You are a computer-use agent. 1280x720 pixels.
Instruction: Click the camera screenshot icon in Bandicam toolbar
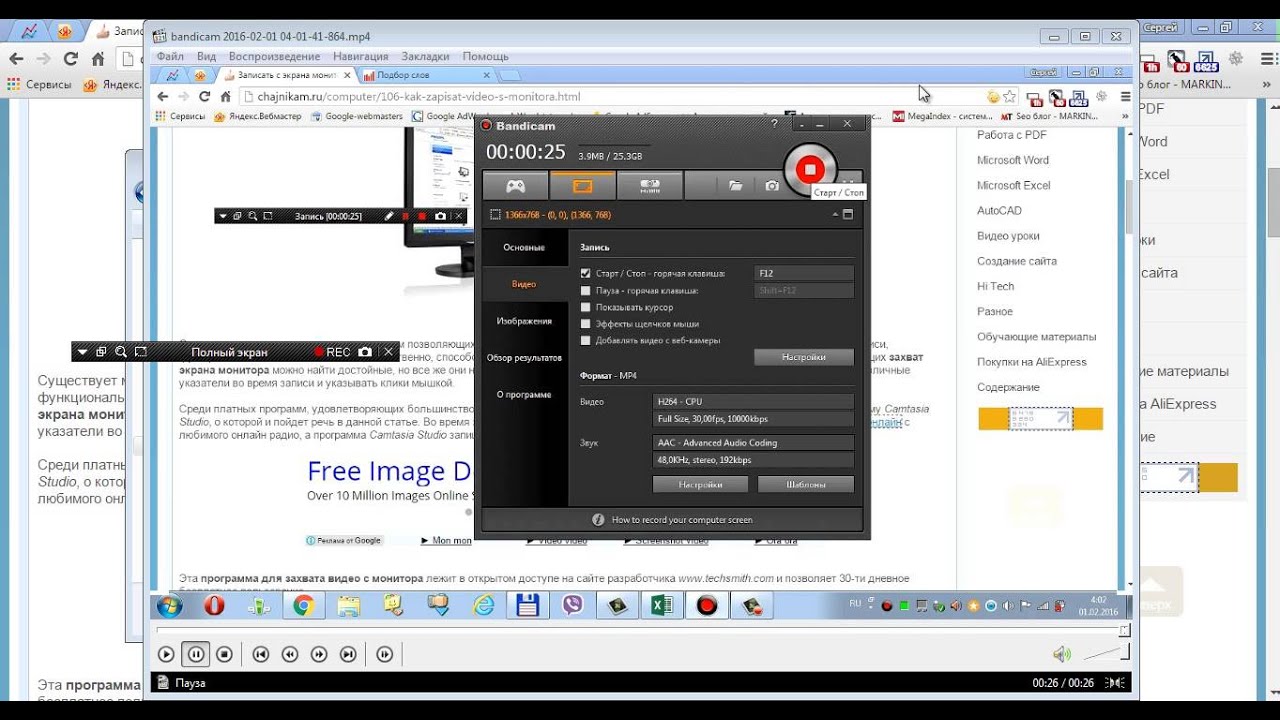[772, 185]
